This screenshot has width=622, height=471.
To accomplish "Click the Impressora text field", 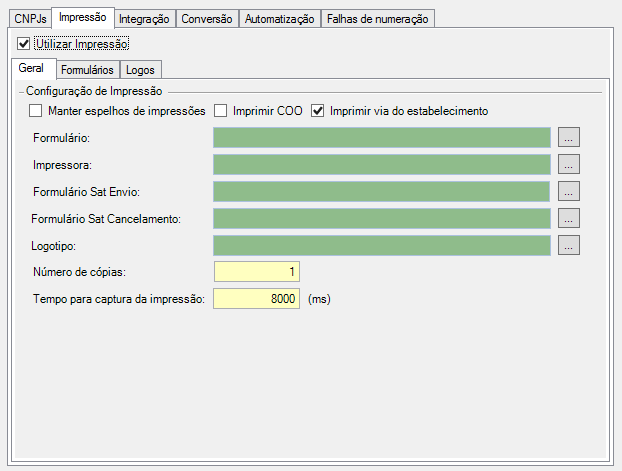I will [381, 164].
